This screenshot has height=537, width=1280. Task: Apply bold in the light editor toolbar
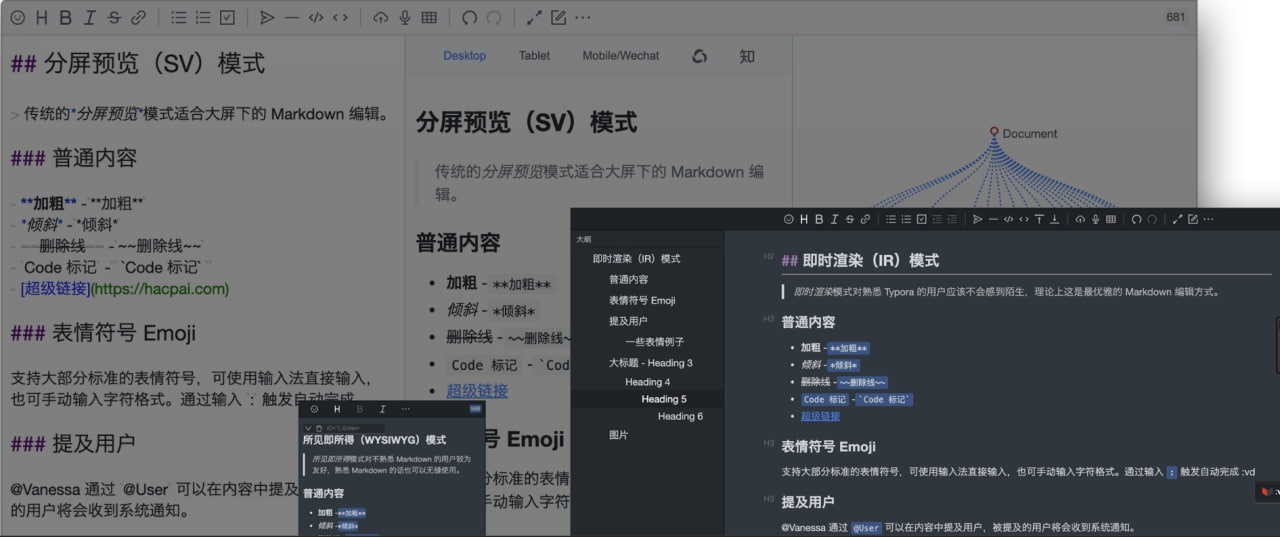point(65,18)
